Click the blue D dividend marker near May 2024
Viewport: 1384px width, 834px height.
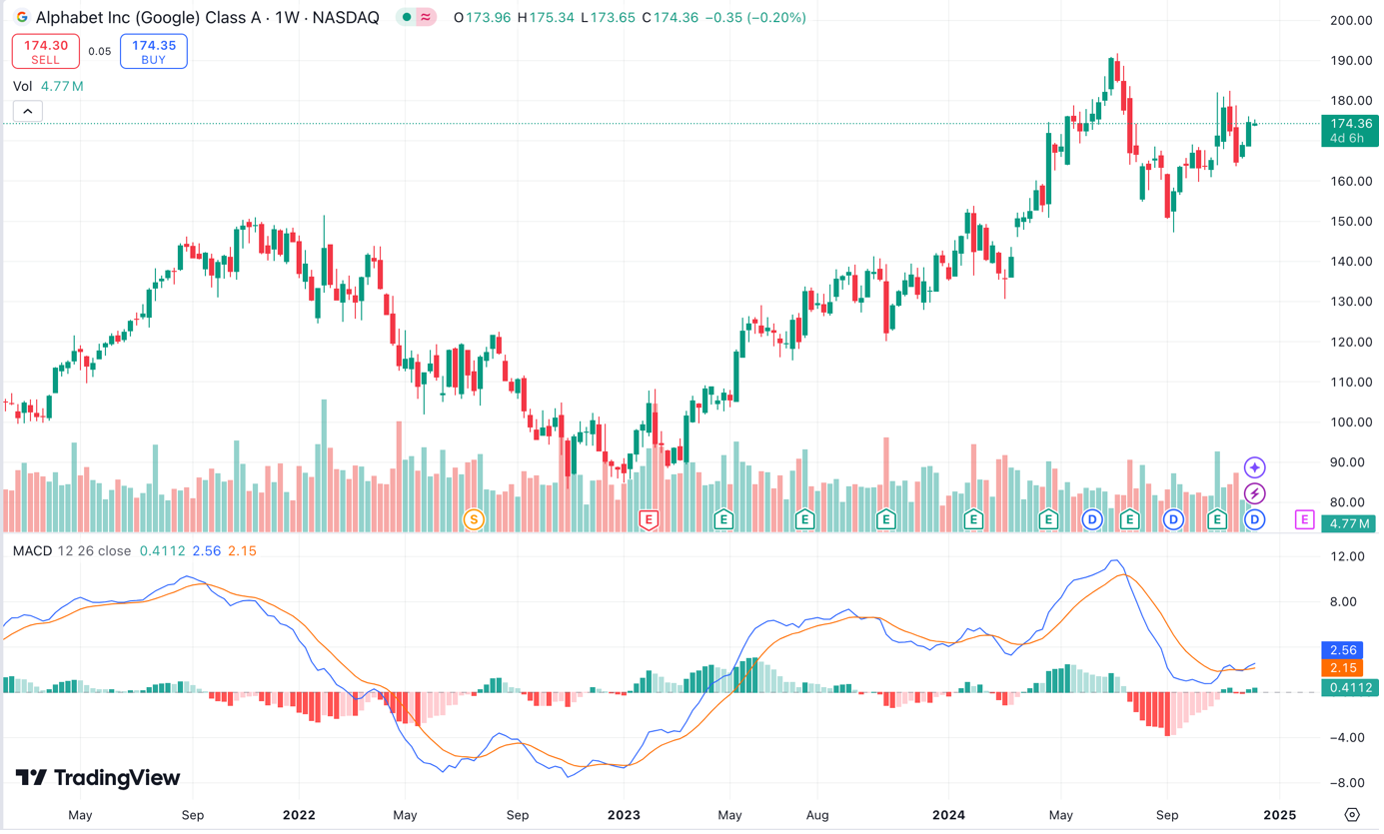pos(1091,519)
